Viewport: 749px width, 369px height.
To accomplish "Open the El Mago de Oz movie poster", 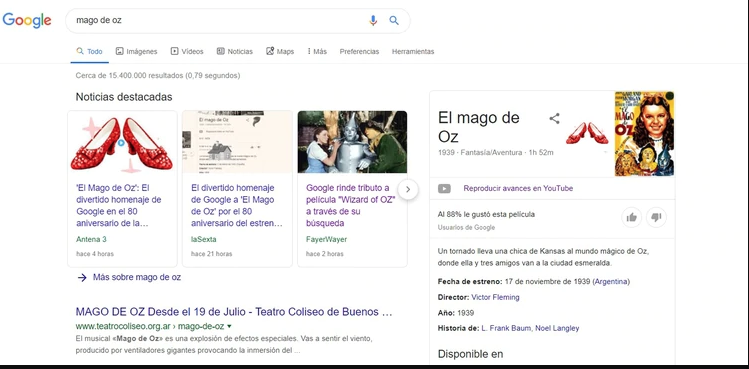I will point(644,133).
